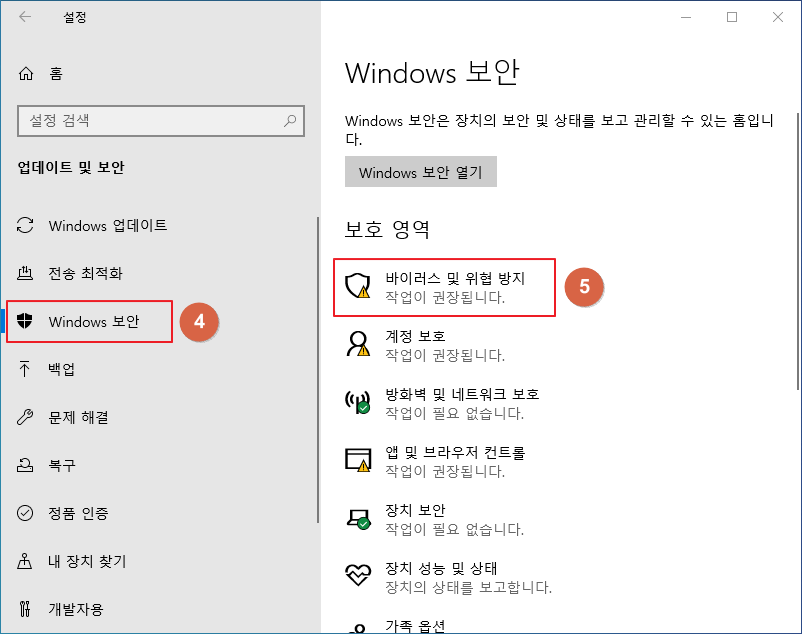Image resolution: width=802 pixels, height=634 pixels.
Task: Open 장치 보안 protection area
Action: (435, 519)
